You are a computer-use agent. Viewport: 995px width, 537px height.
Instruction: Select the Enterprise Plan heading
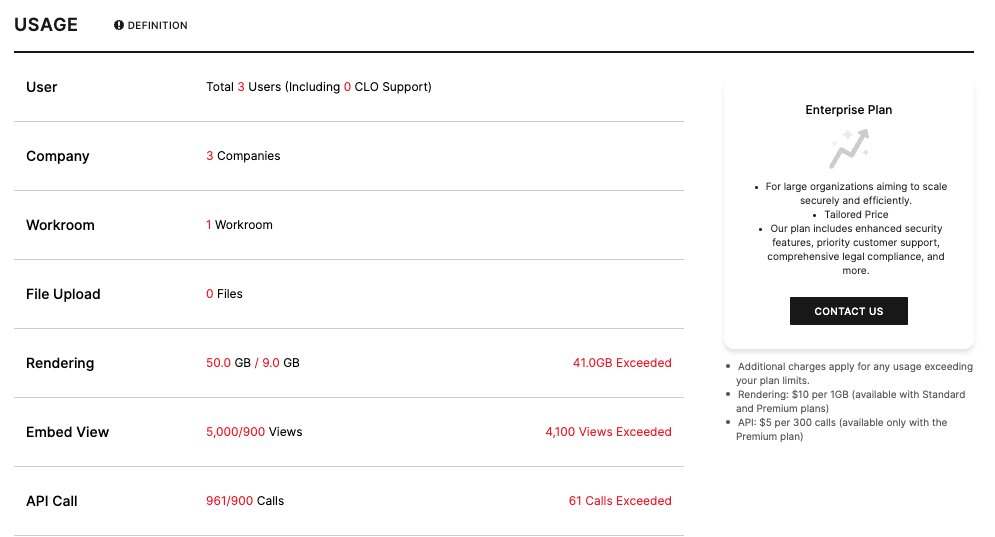tap(848, 110)
